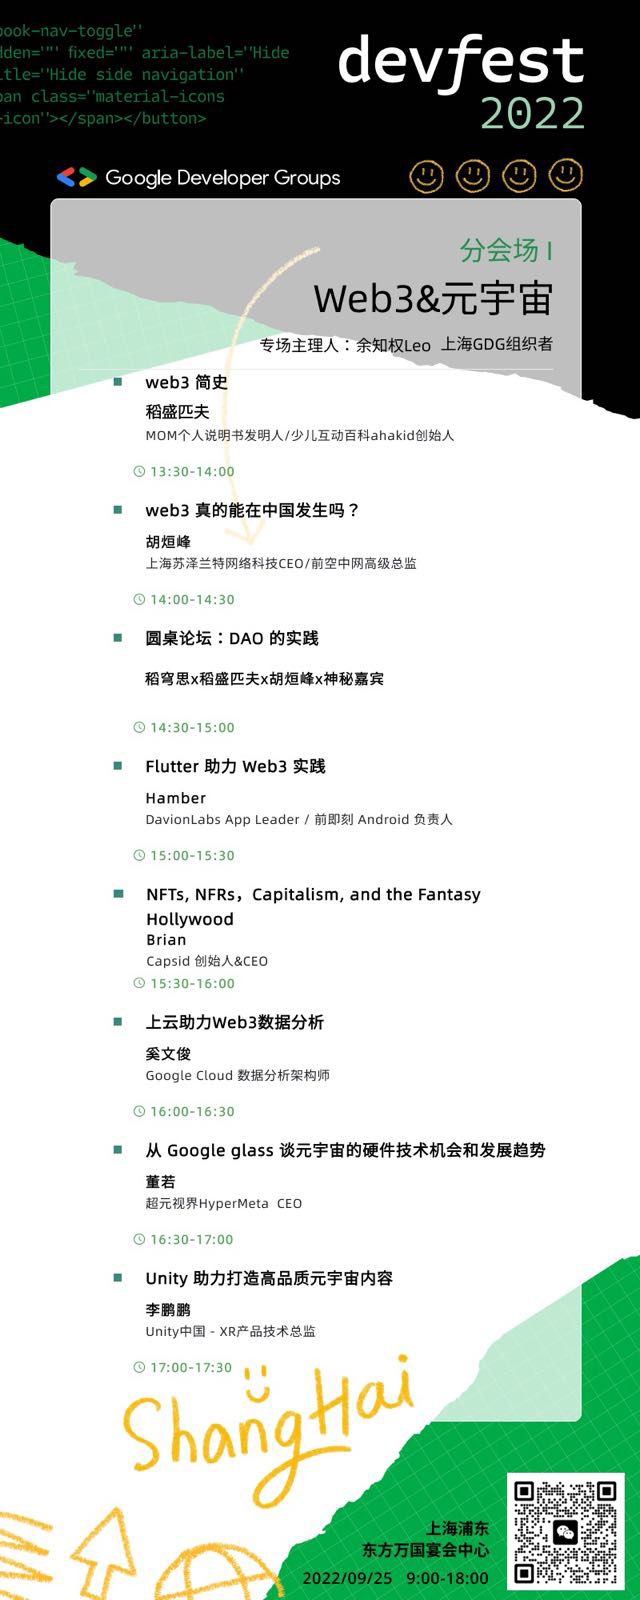The width and height of the screenshot is (640, 1600).
Task: Select the NFTs, NFRs, Capitalism session title
Action: [x=313, y=906]
